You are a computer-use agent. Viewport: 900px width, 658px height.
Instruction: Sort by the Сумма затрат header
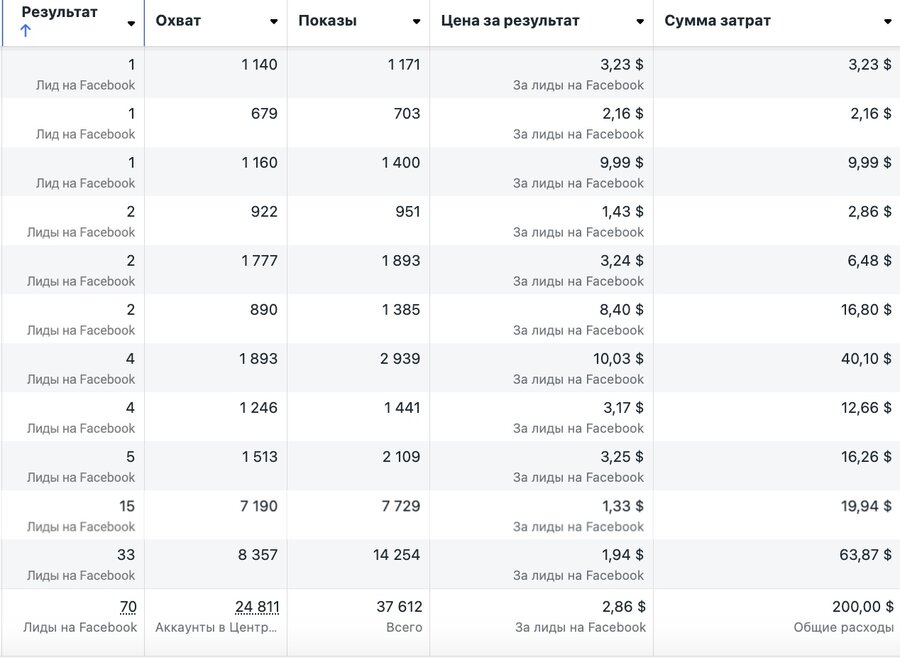tap(717, 21)
